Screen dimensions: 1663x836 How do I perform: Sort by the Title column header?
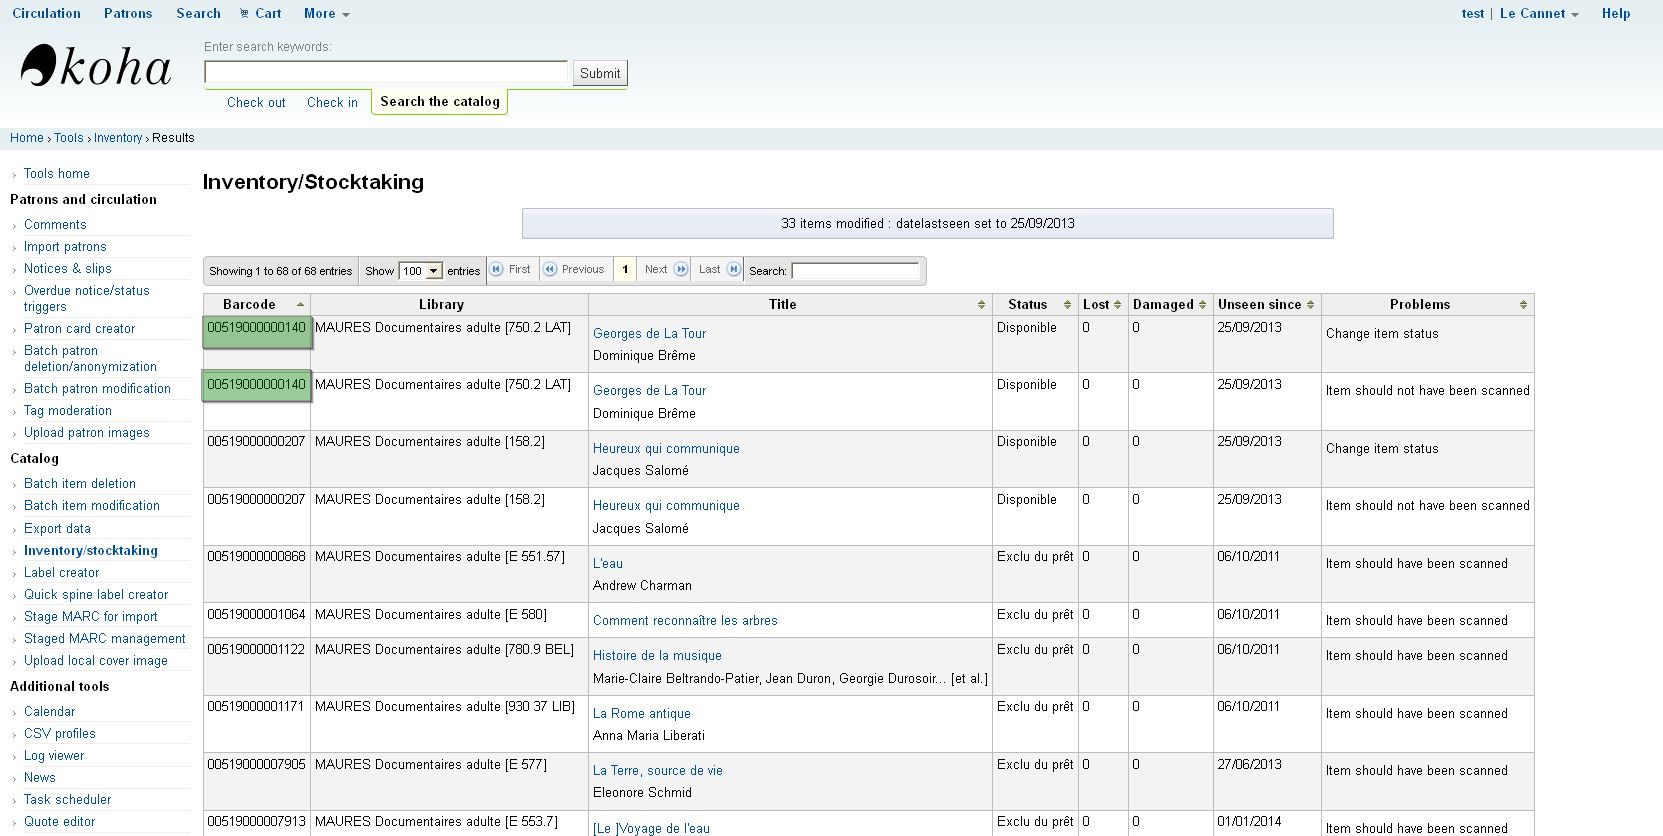click(x=782, y=304)
